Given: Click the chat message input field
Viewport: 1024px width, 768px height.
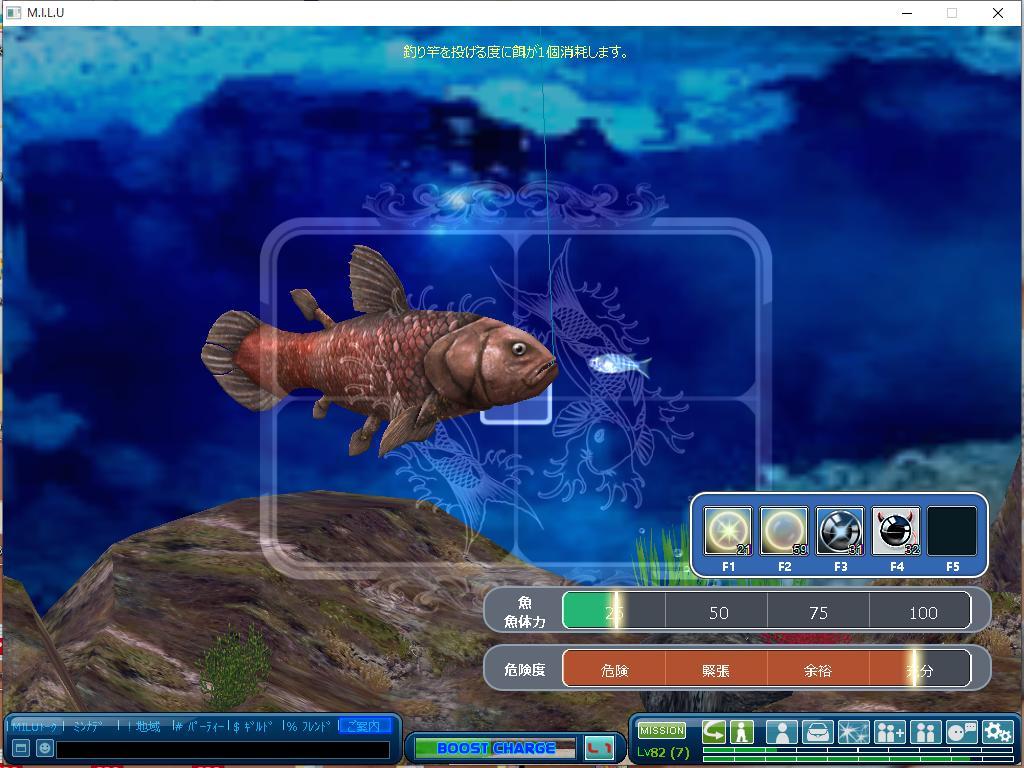Looking at the screenshot, I should pyautogui.click(x=222, y=748).
